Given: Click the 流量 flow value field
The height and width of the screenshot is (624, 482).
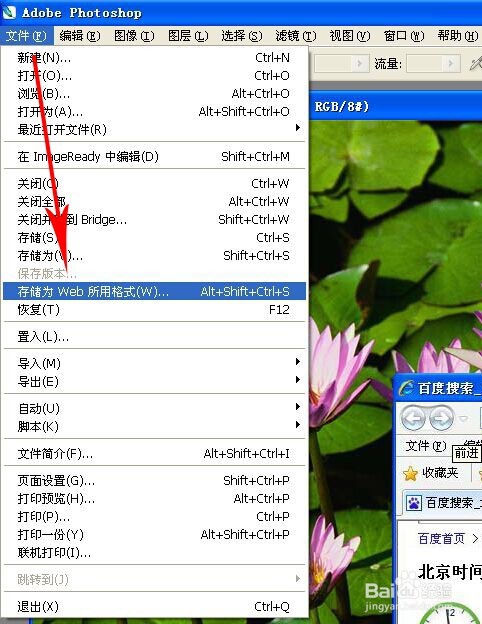Looking at the screenshot, I should [x=425, y=64].
